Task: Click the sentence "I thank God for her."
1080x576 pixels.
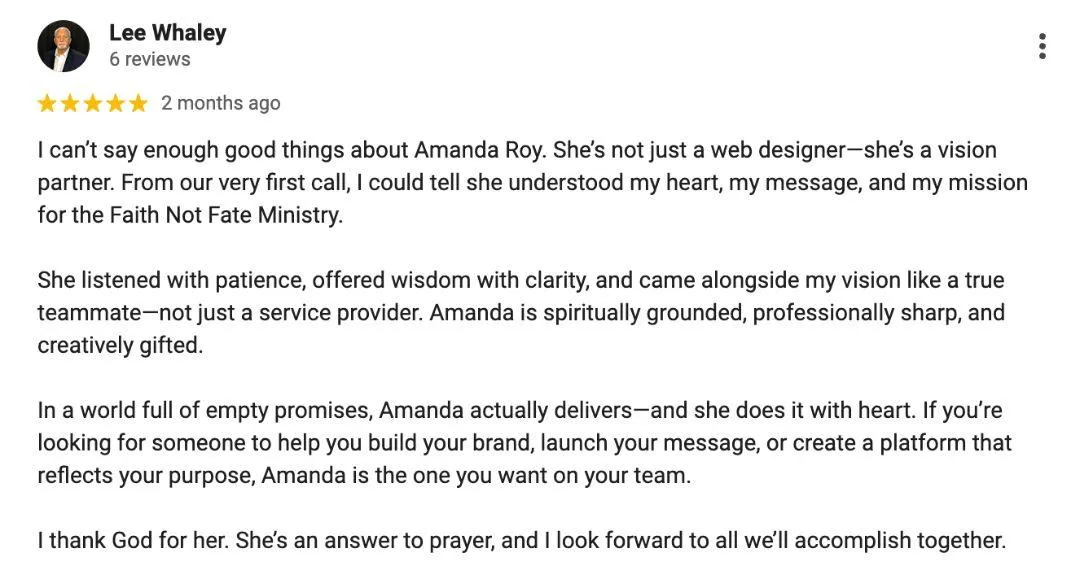Action: 133,541
